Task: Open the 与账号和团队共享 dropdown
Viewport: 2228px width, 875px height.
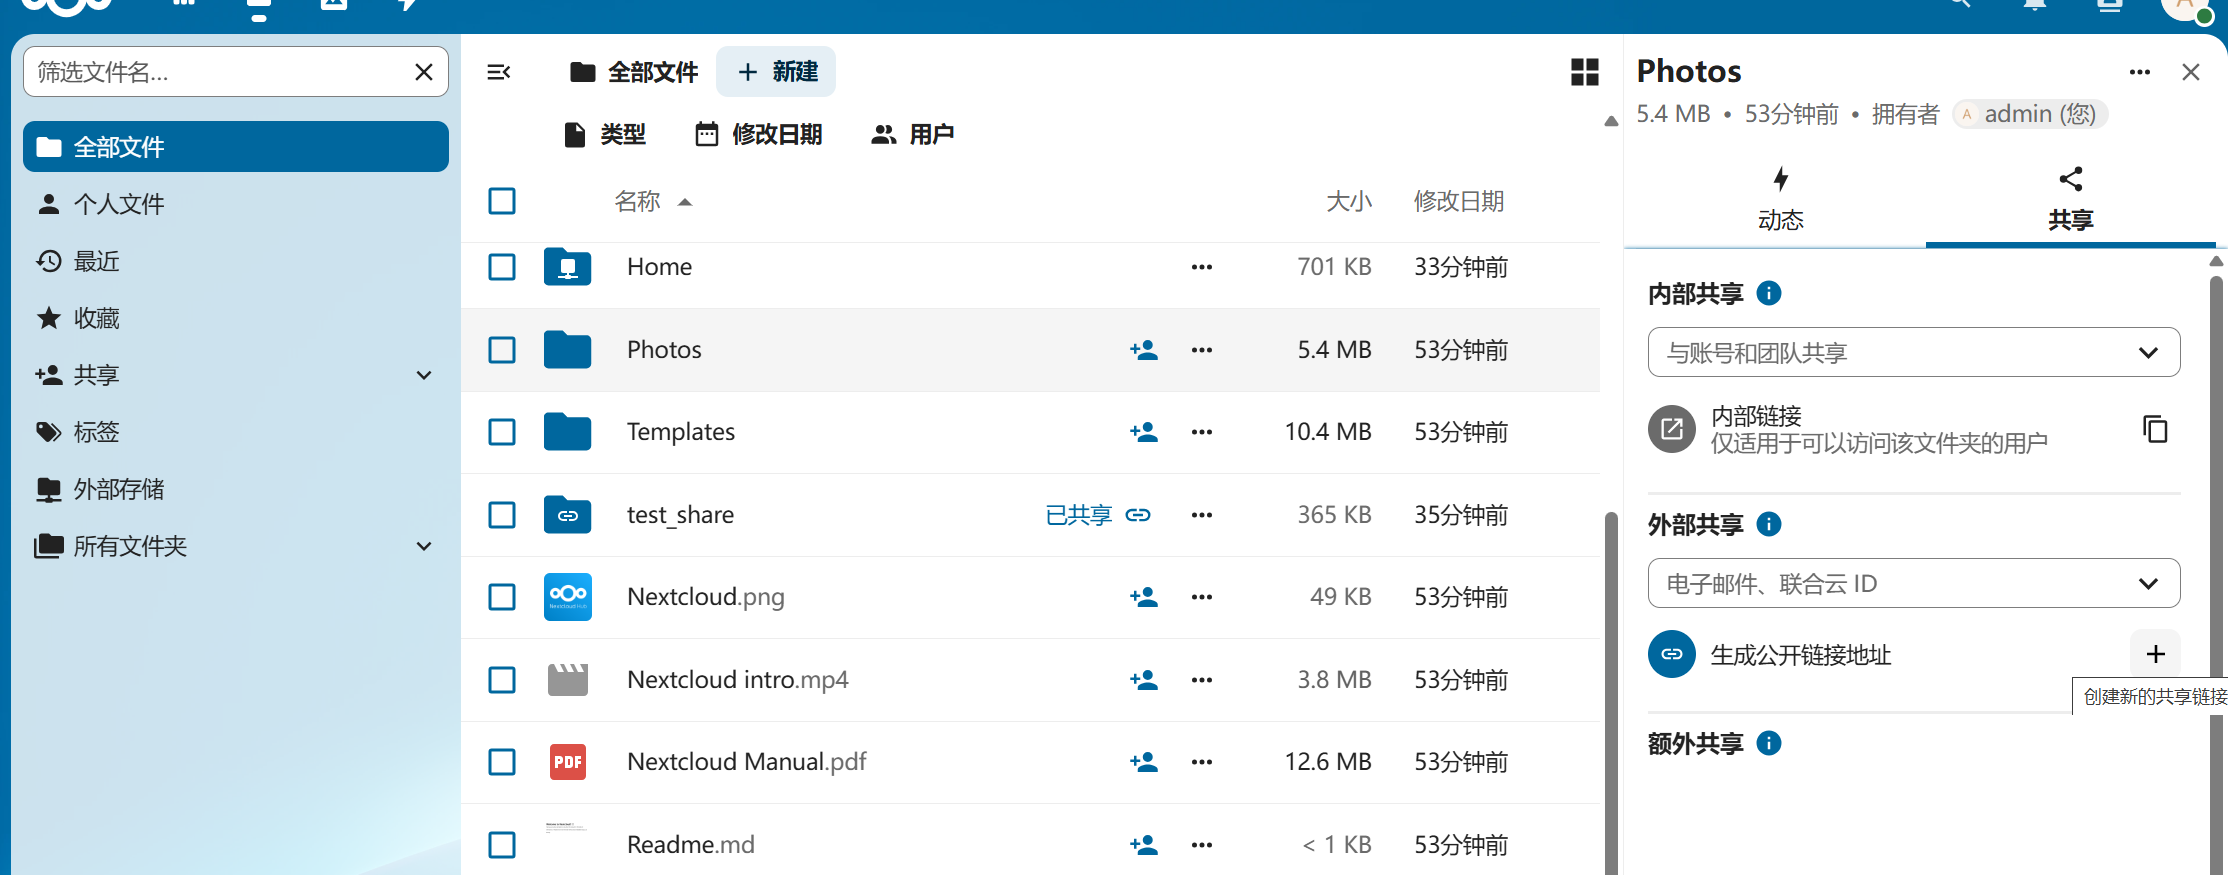Action: pyautogui.click(x=1913, y=352)
